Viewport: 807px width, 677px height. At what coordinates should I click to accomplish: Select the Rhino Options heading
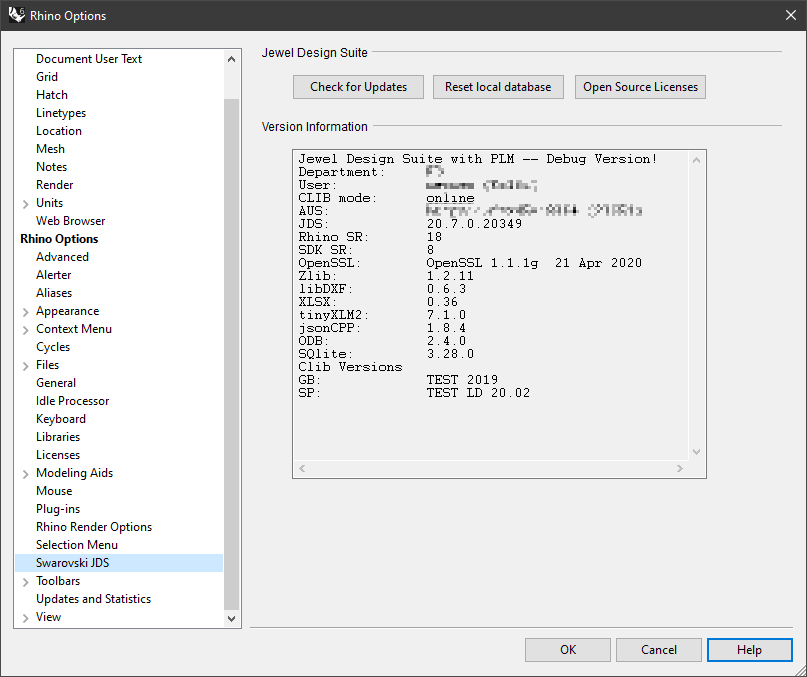[59, 239]
